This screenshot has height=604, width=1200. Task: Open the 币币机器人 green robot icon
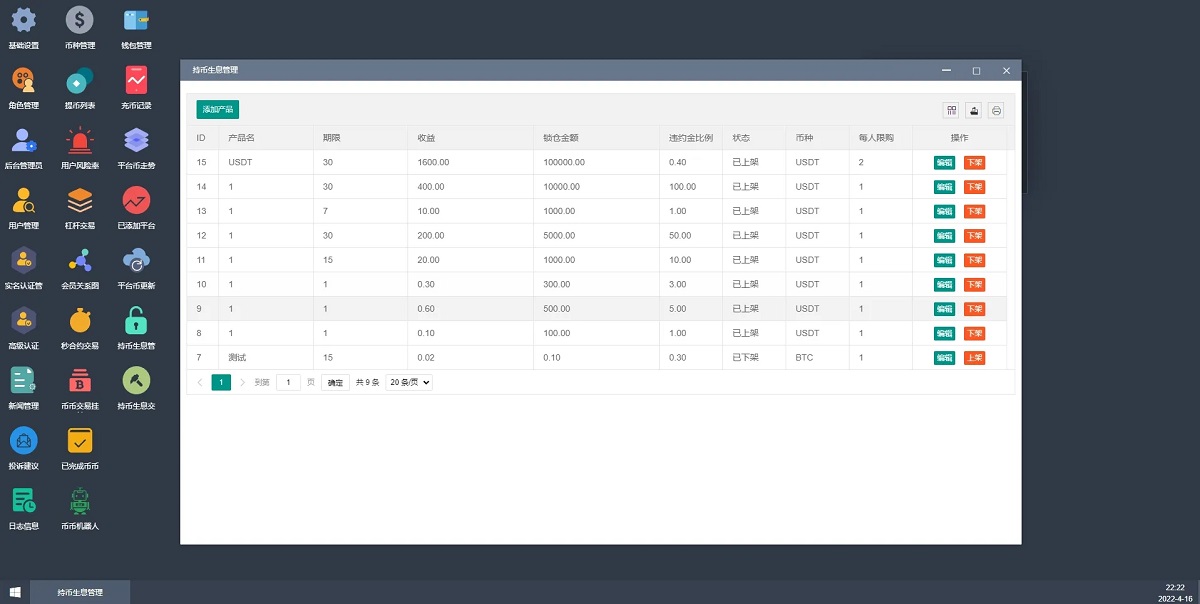[x=79, y=501]
